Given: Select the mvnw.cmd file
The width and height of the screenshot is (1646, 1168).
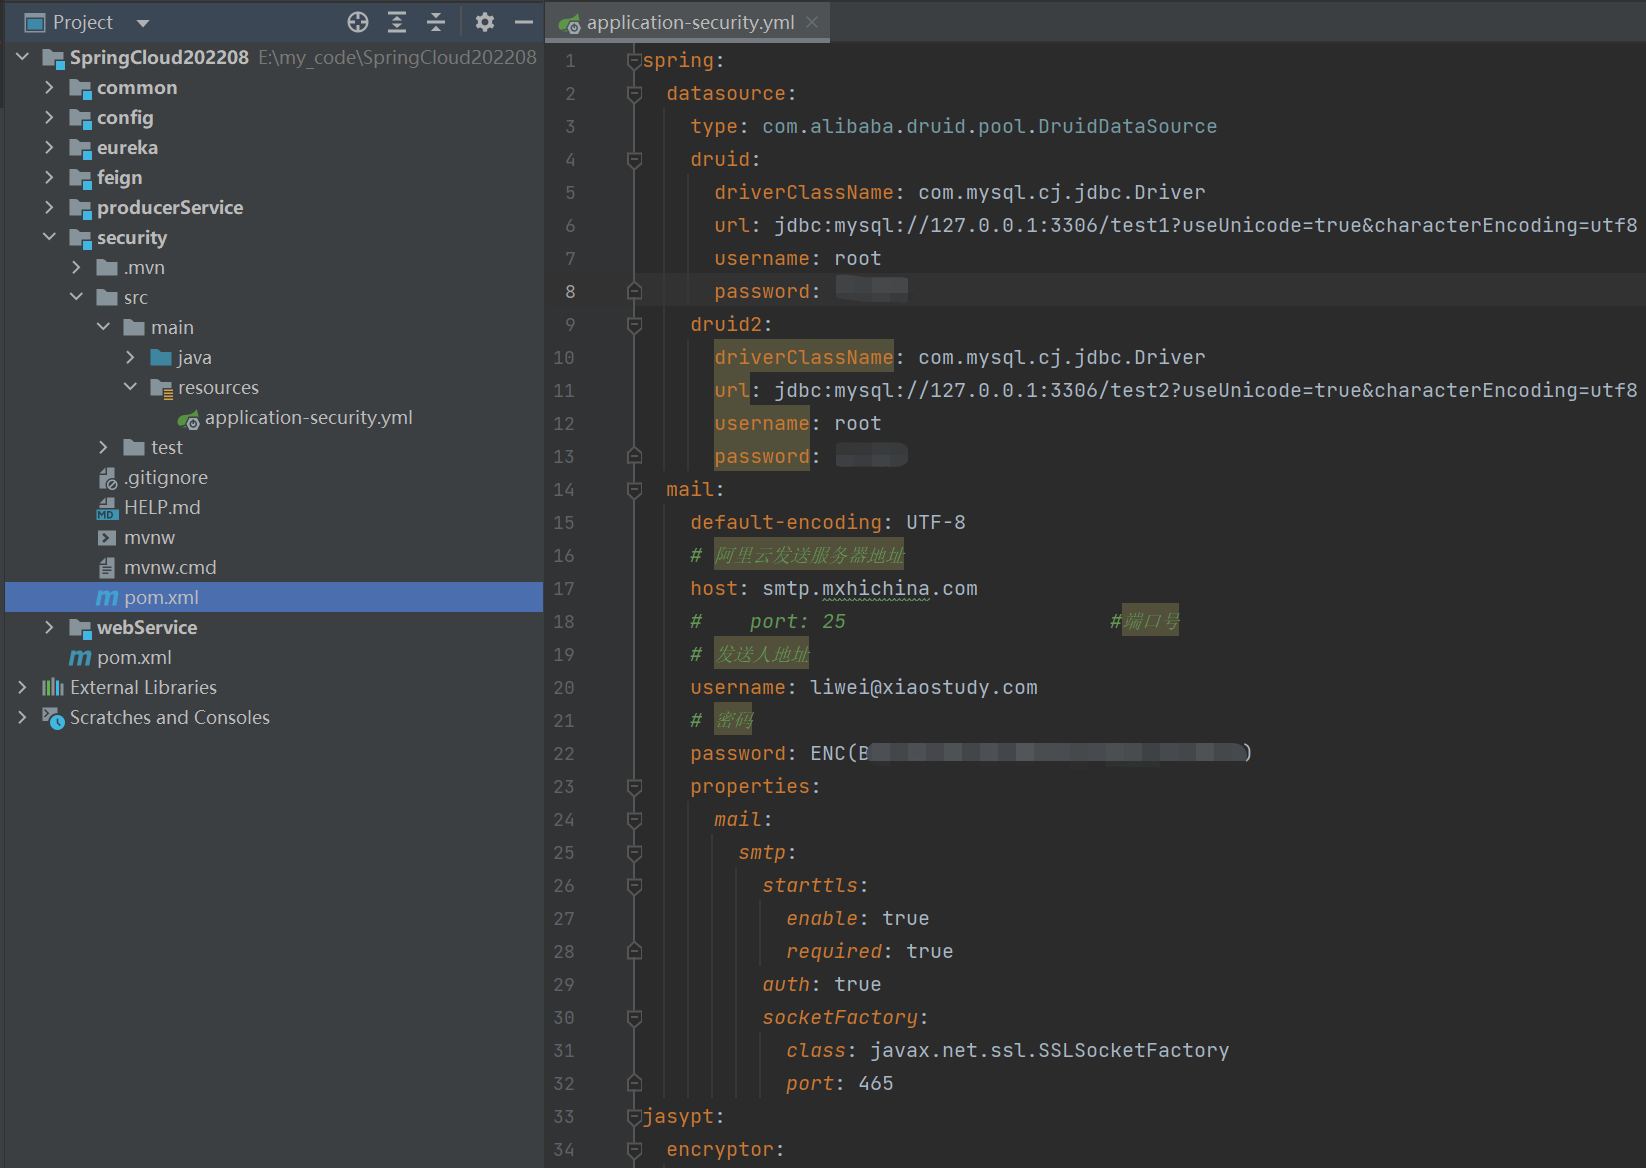Looking at the screenshot, I should [170, 567].
